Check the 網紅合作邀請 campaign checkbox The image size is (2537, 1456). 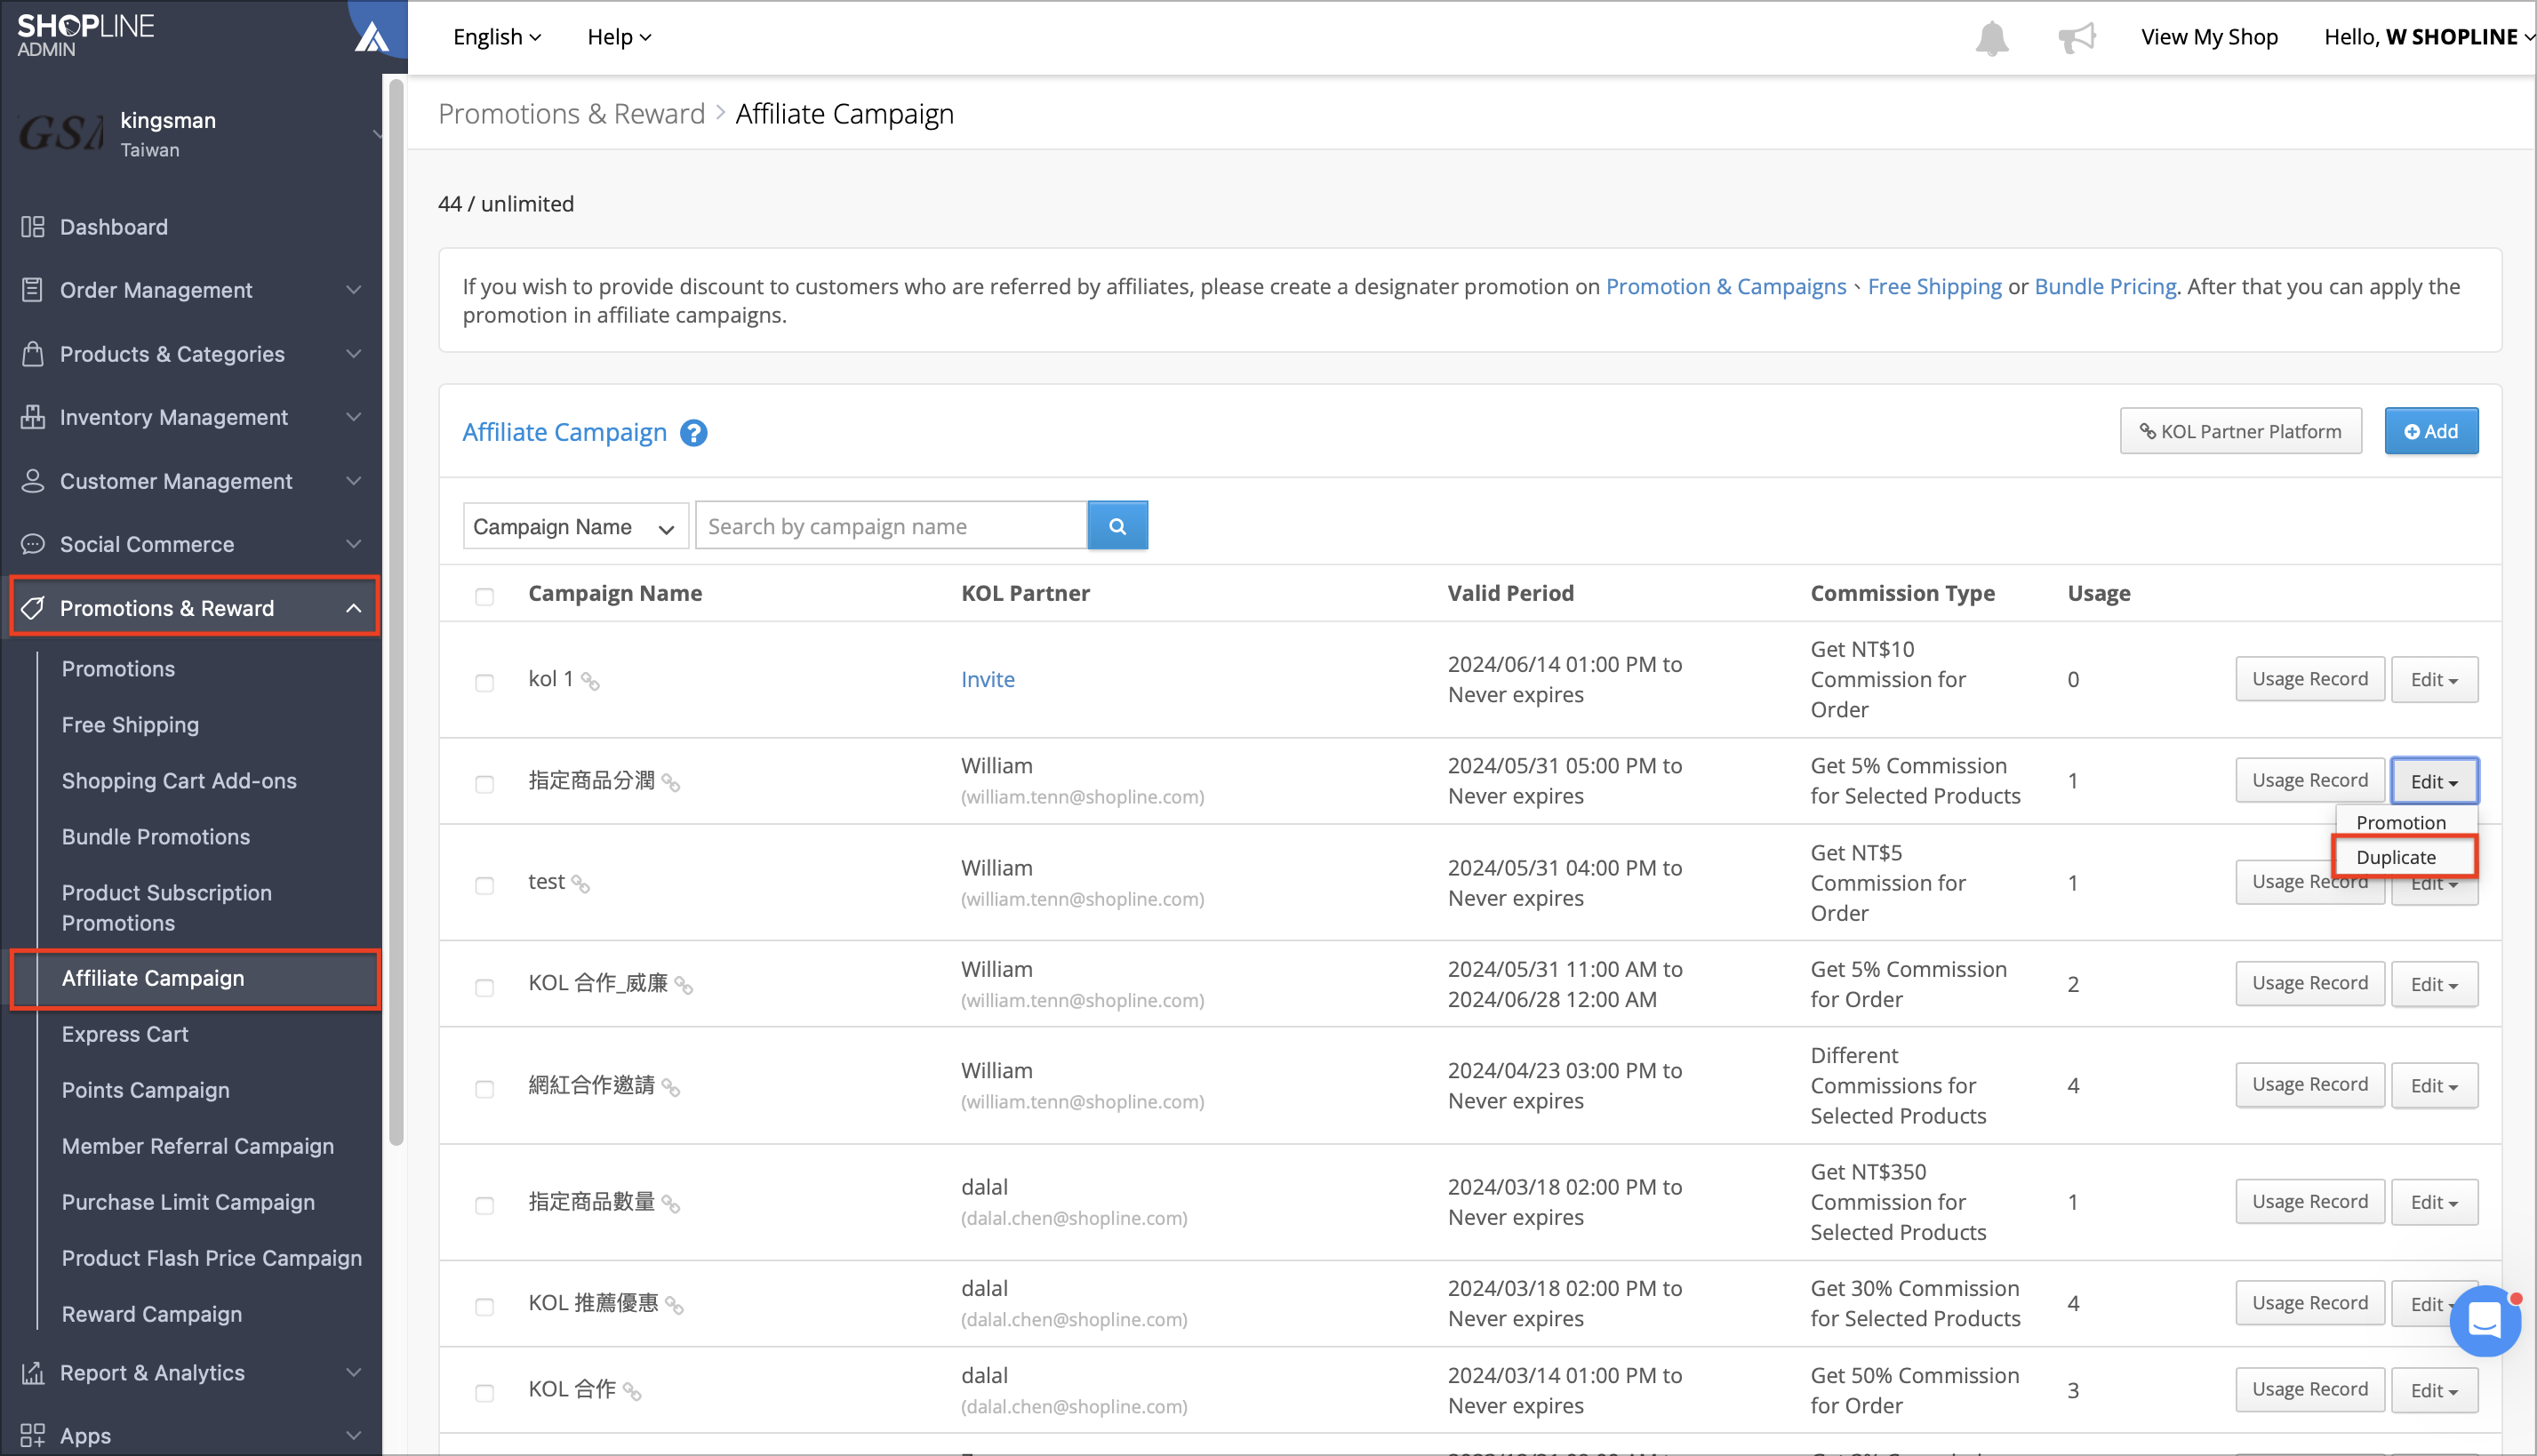(x=485, y=1089)
